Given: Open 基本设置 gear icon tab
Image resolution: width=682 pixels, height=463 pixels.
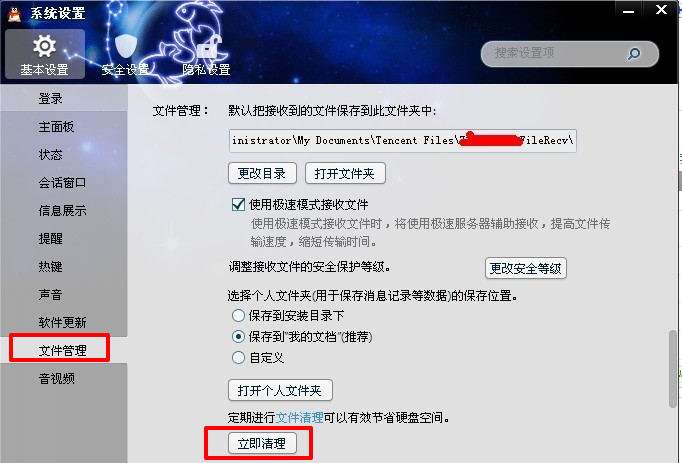Looking at the screenshot, I should pyautogui.click(x=45, y=54).
